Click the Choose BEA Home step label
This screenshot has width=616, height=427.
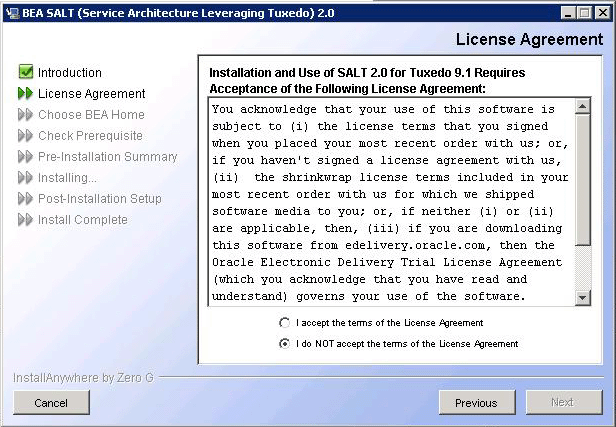pos(91,115)
